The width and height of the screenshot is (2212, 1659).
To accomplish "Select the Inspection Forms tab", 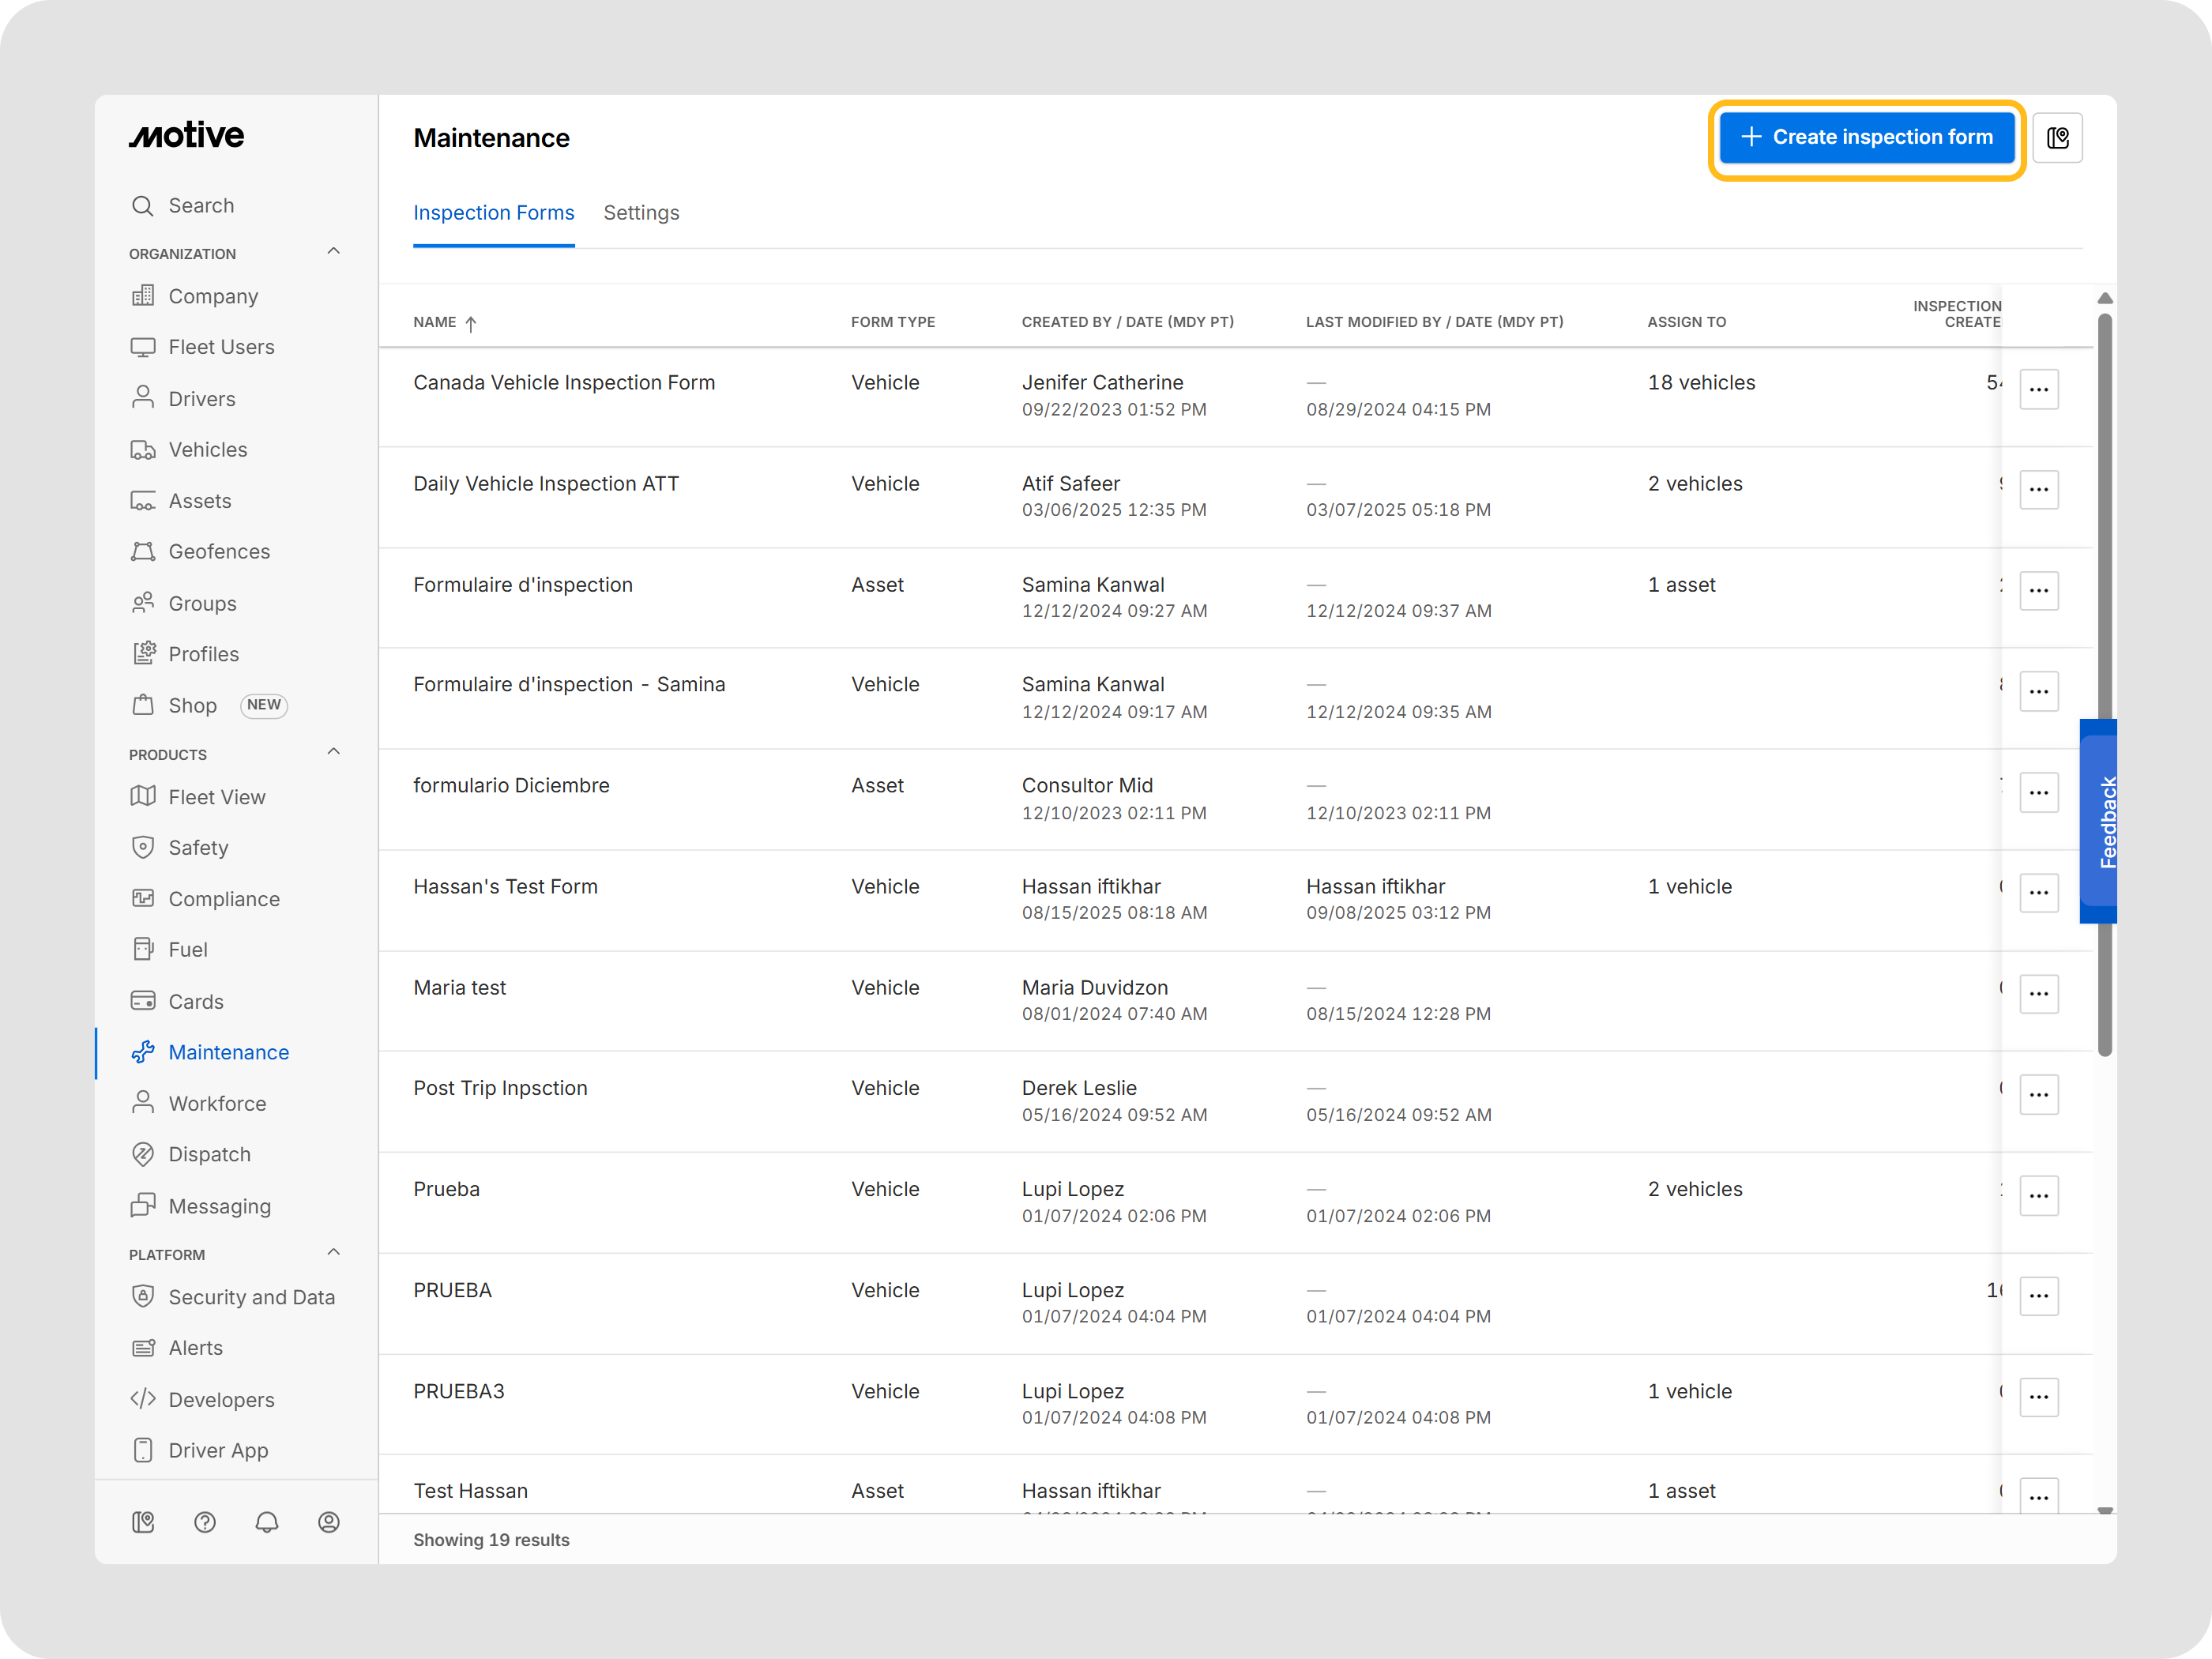I will point(493,213).
